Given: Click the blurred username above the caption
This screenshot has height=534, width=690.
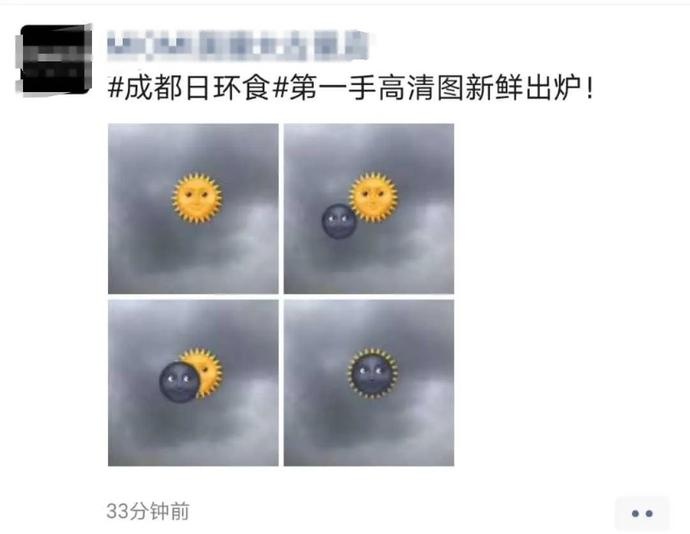Looking at the screenshot, I should point(238,45).
